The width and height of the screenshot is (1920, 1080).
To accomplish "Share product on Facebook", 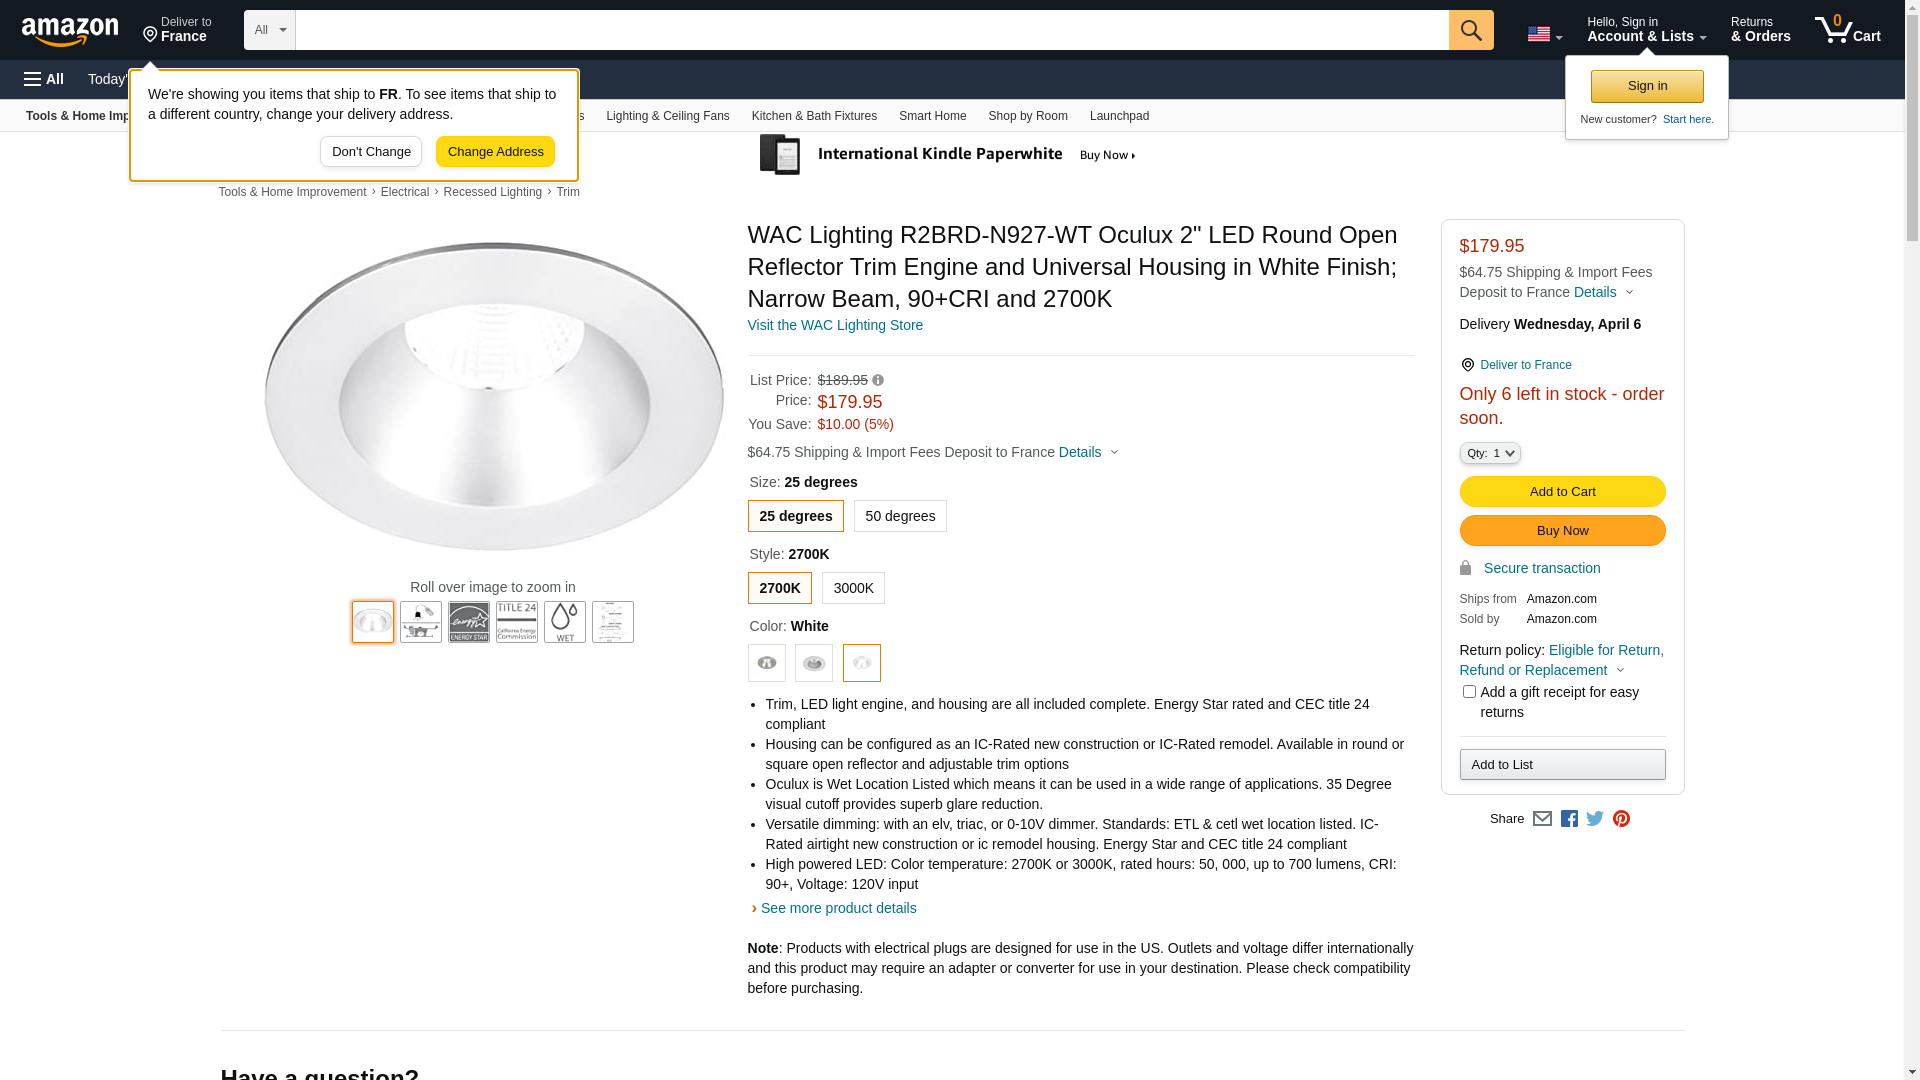I will [x=1569, y=819].
